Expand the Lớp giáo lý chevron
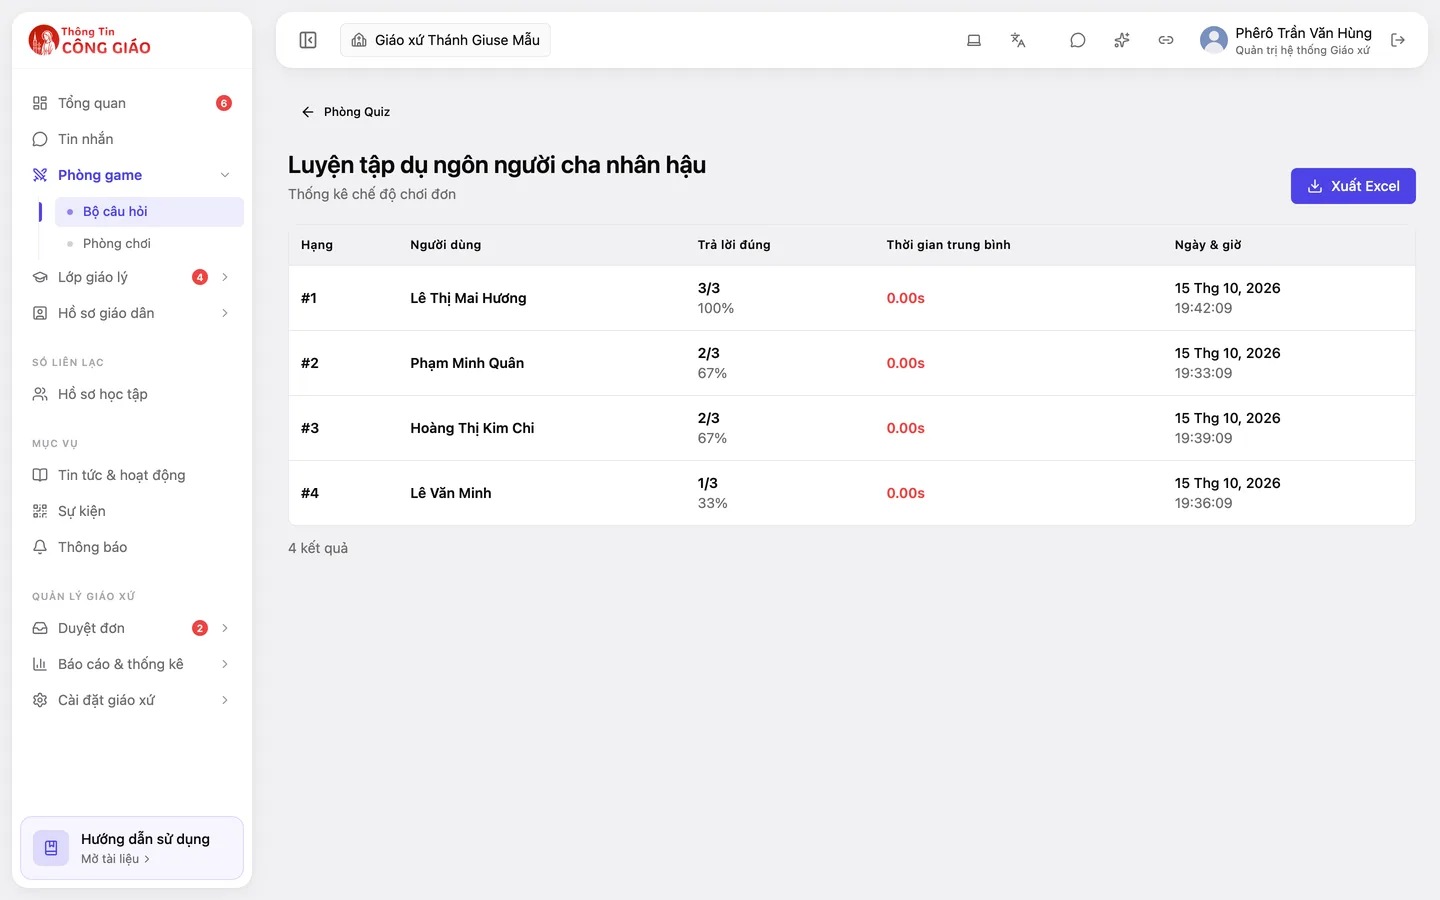Image resolution: width=1440 pixels, height=900 pixels. (225, 277)
